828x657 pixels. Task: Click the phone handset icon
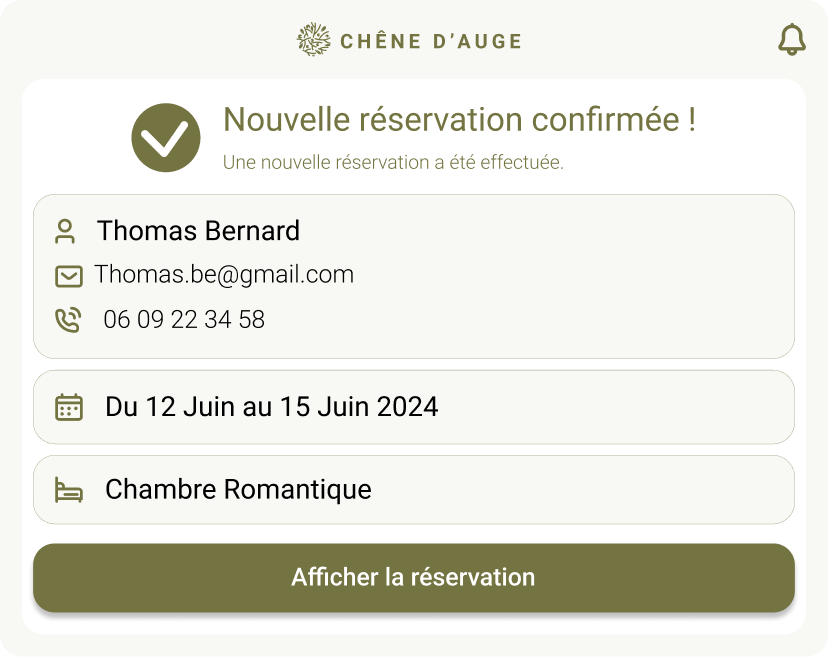point(67,320)
